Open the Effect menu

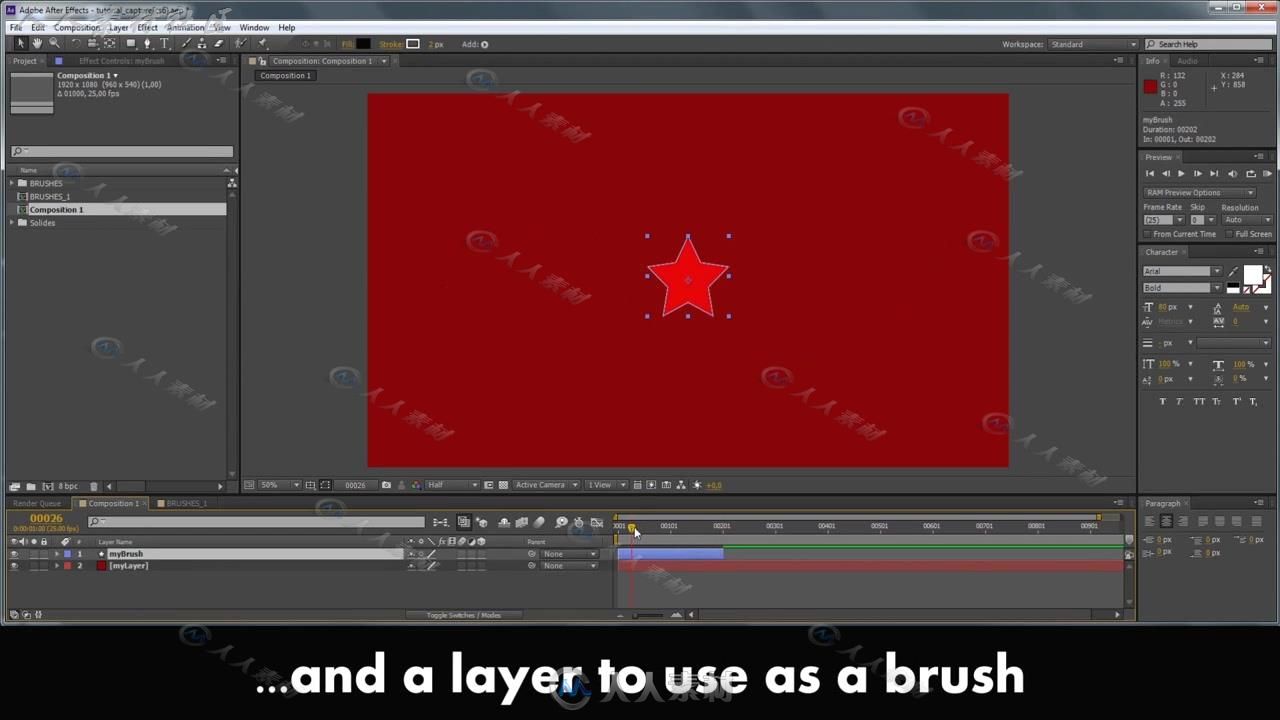147,28
